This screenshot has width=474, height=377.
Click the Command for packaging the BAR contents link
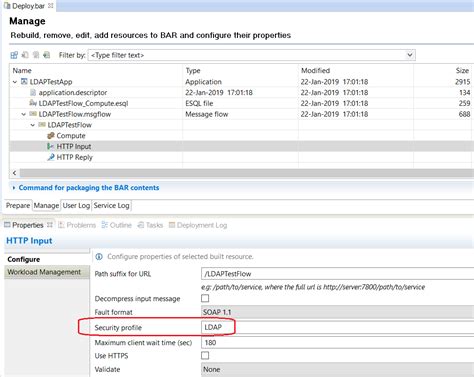click(x=89, y=188)
